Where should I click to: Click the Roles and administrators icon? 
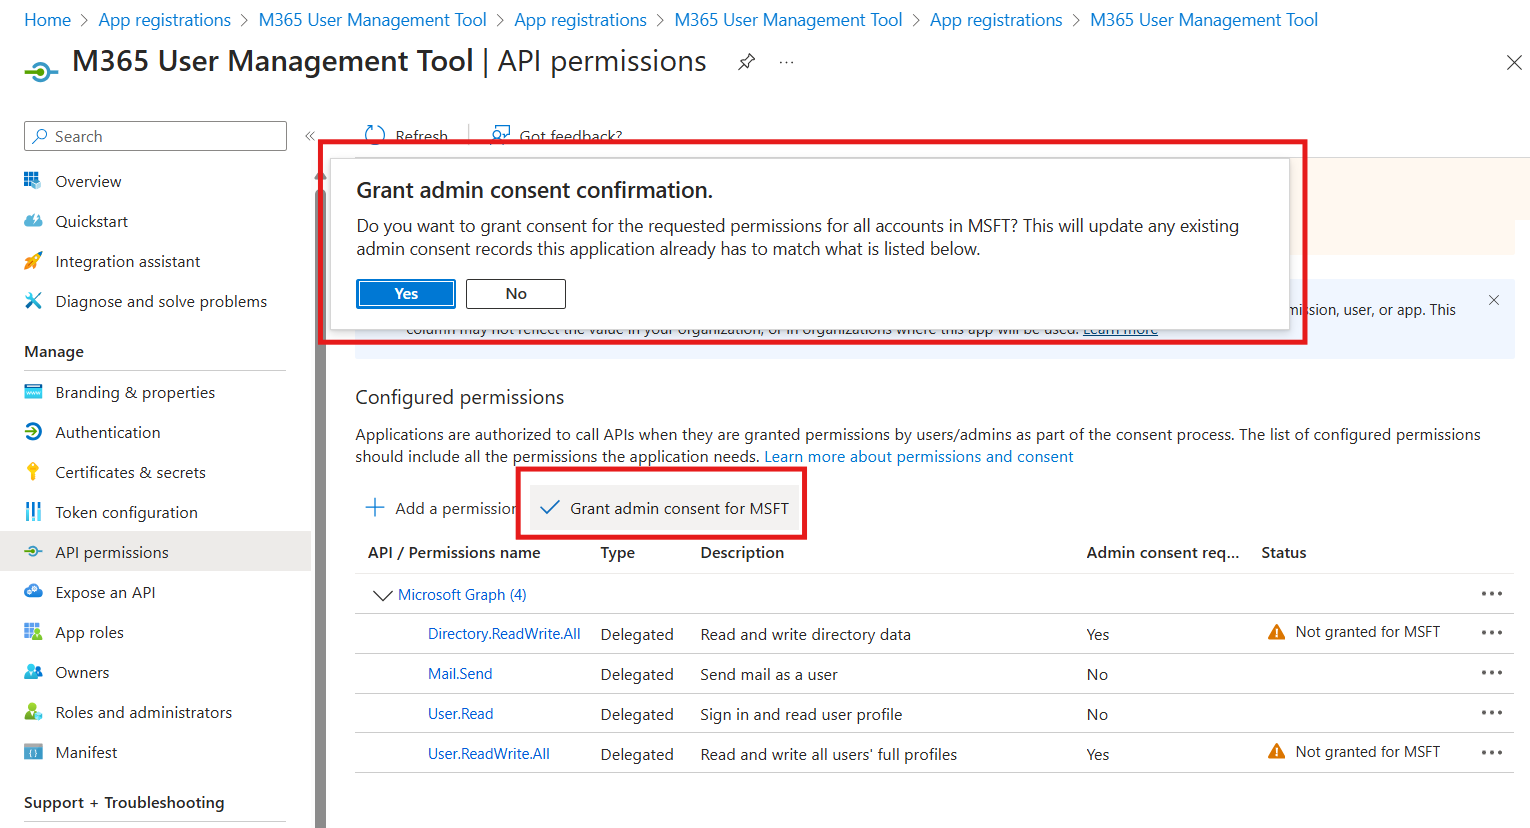(33, 712)
